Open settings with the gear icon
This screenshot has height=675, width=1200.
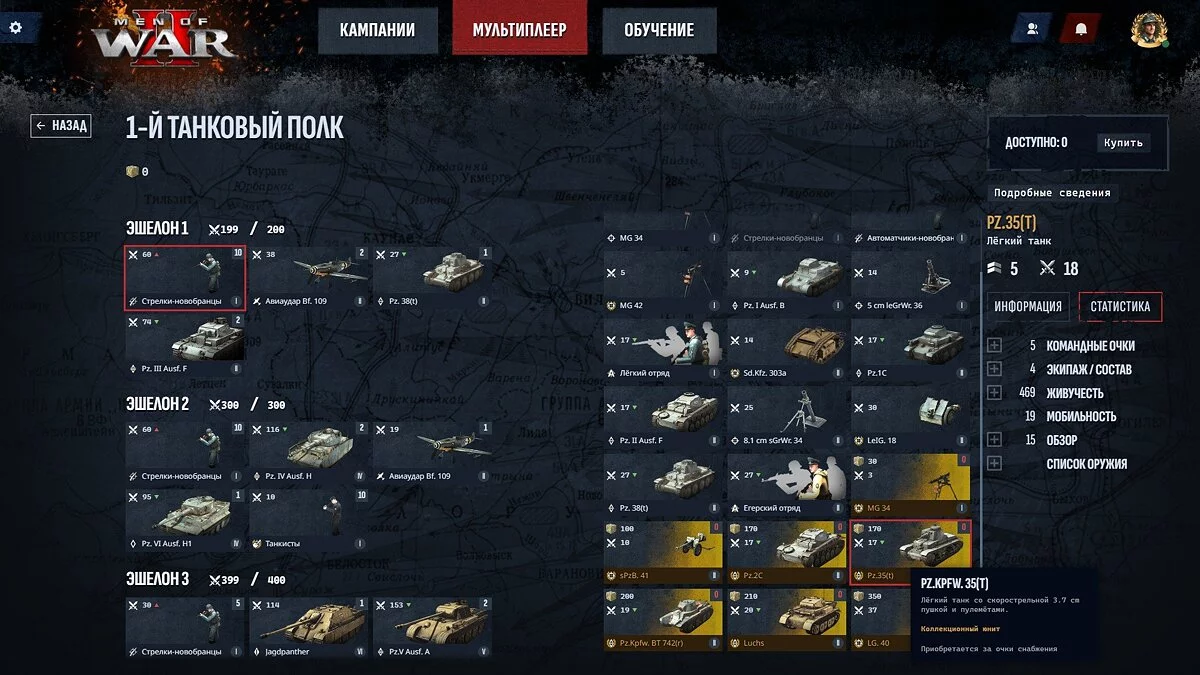pyautogui.click(x=15, y=28)
